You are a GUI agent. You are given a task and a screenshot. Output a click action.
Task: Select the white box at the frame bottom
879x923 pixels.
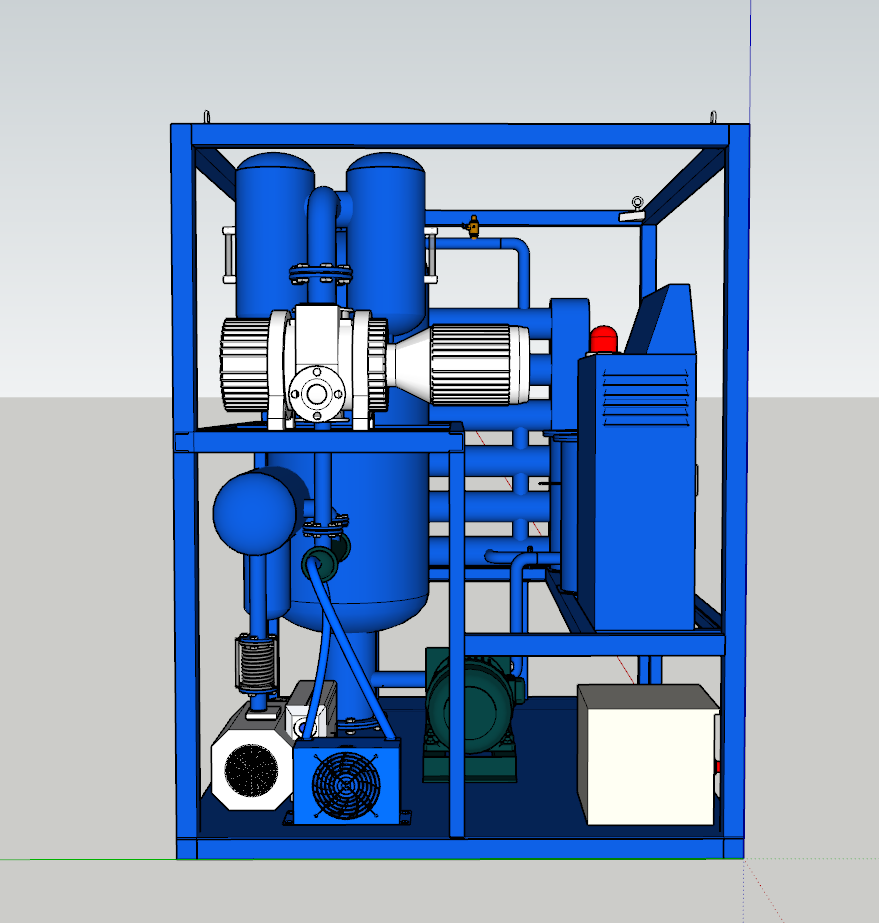pos(648,755)
